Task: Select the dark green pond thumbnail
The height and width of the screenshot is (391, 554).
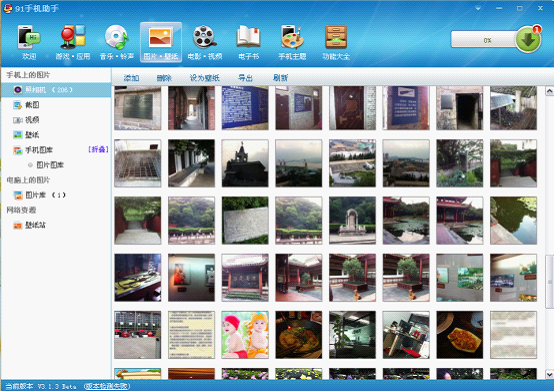Action: (513, 220)
